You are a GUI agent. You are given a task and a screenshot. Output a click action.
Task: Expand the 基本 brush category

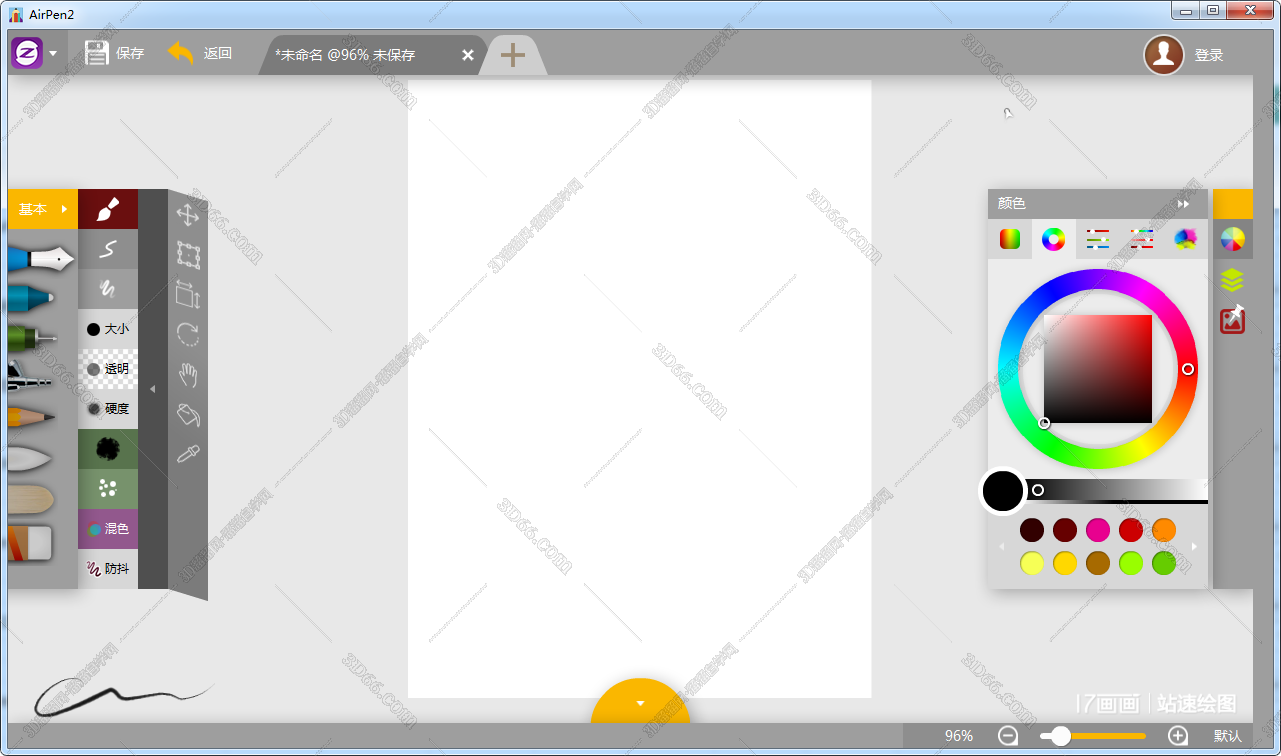click(42, 209)
